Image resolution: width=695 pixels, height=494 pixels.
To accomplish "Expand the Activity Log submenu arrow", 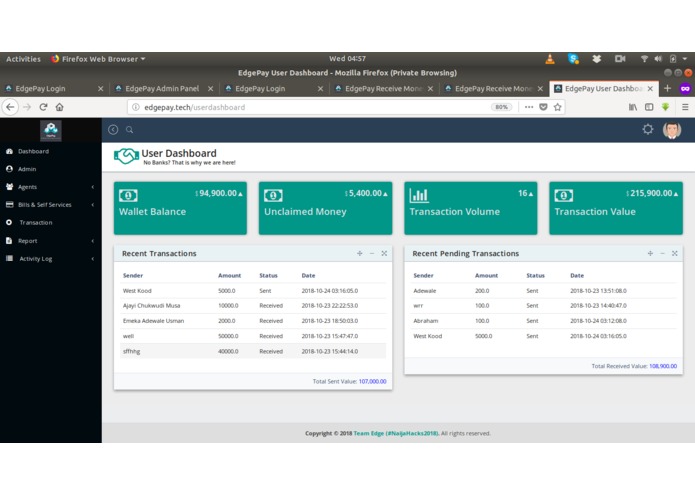I will 93,259.
